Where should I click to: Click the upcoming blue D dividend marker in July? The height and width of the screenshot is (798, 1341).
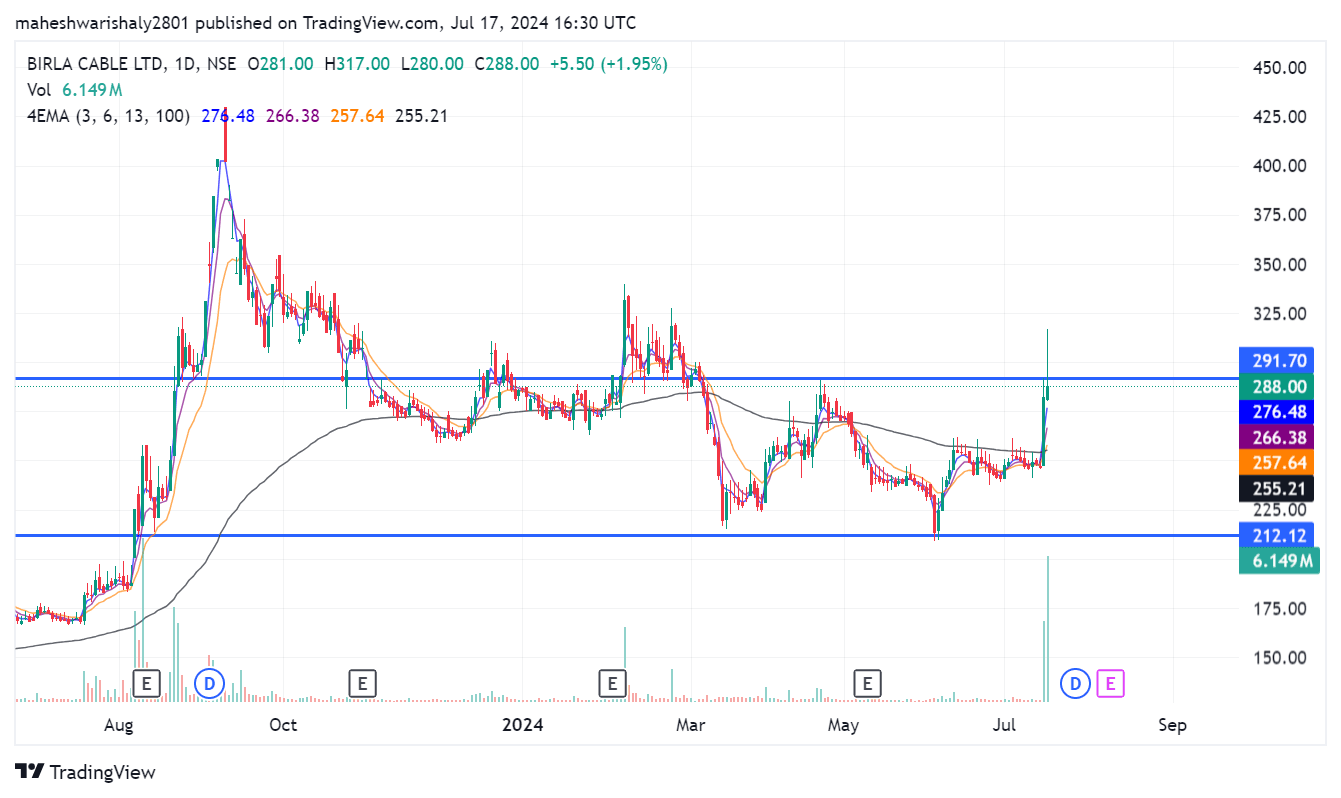pyautogui.click(x=1075, y=684)
